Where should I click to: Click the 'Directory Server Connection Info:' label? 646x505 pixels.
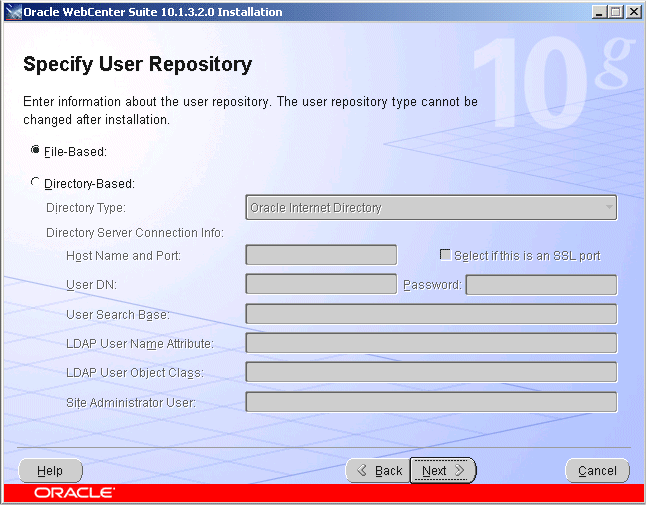(x=135, y=233)
